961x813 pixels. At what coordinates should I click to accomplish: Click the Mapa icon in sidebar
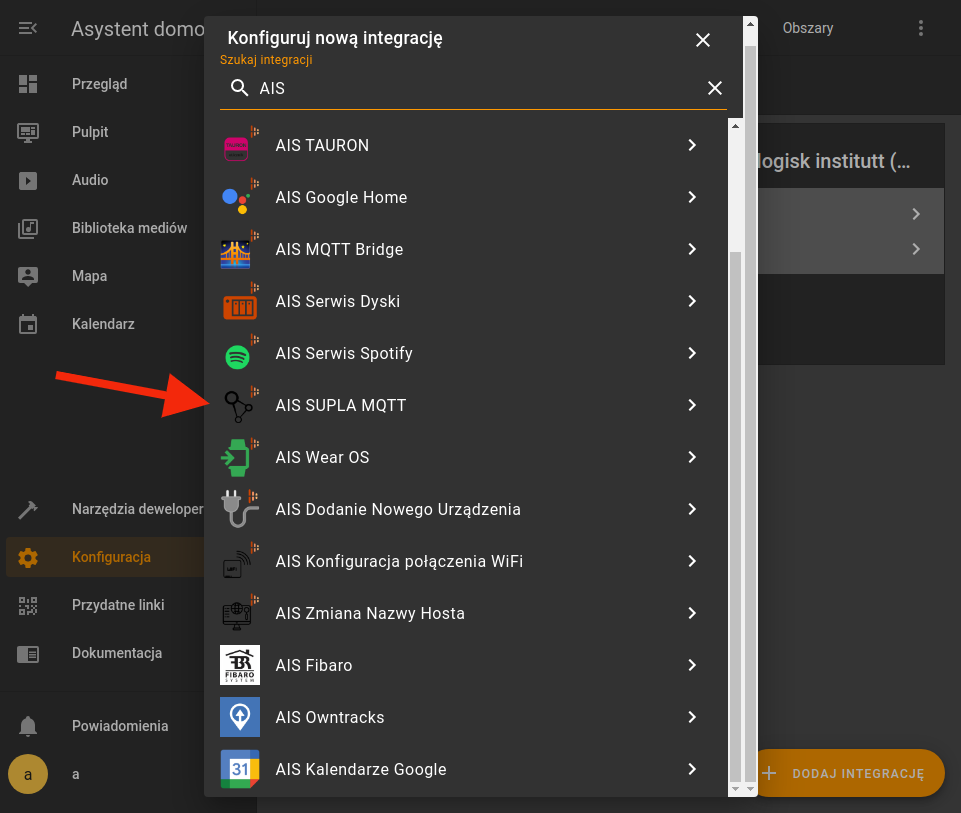pos(28,276)
